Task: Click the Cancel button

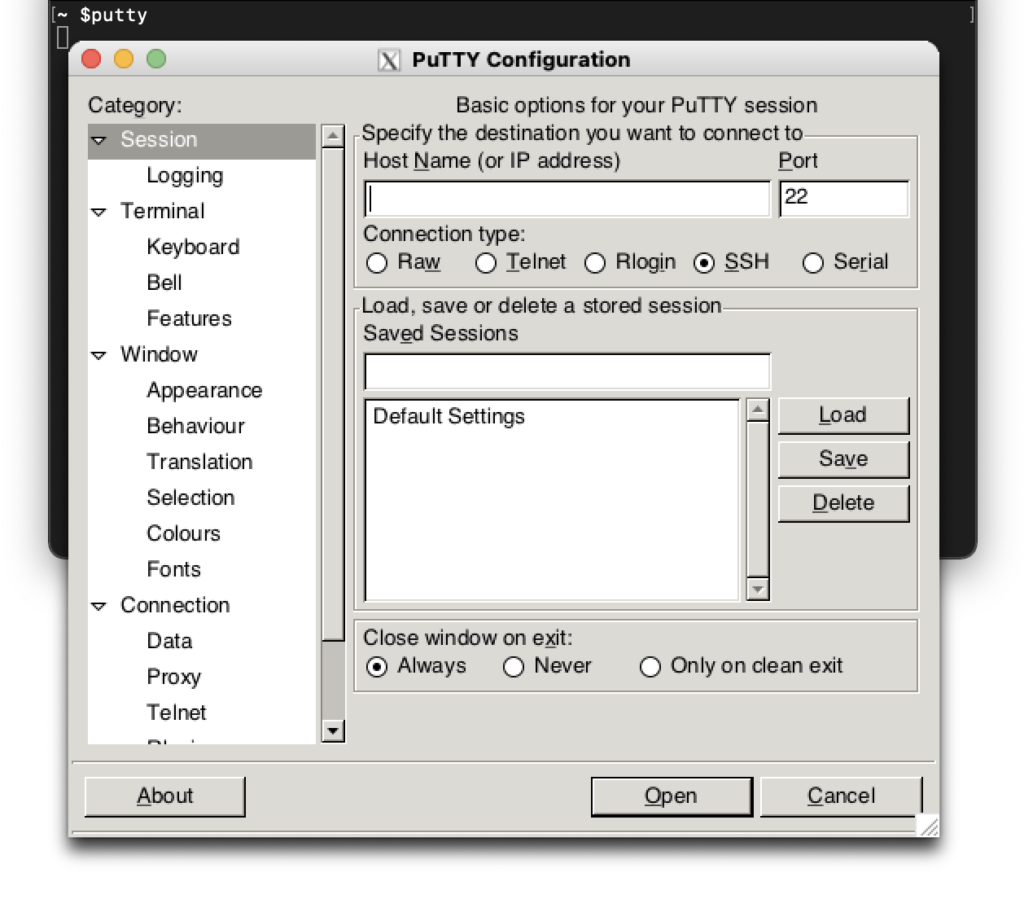Action: coord(841,796)
